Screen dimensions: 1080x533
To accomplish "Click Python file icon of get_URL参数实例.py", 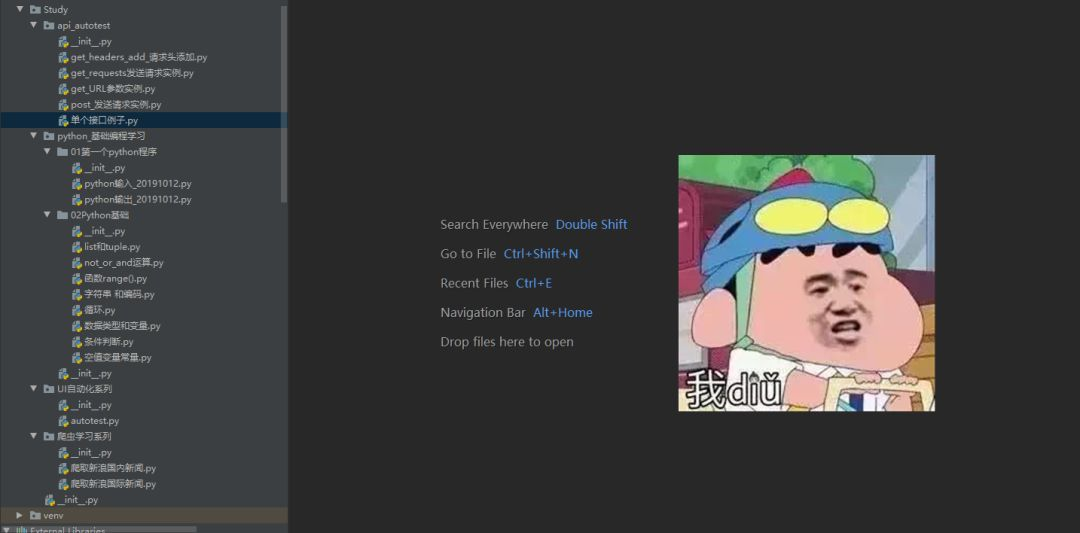I will pos(63,89).
